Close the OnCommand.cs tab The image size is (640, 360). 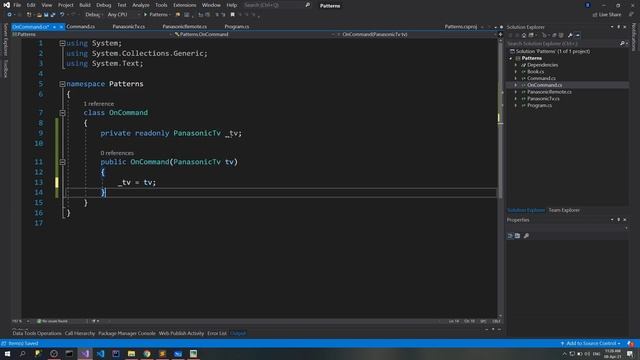61,27
